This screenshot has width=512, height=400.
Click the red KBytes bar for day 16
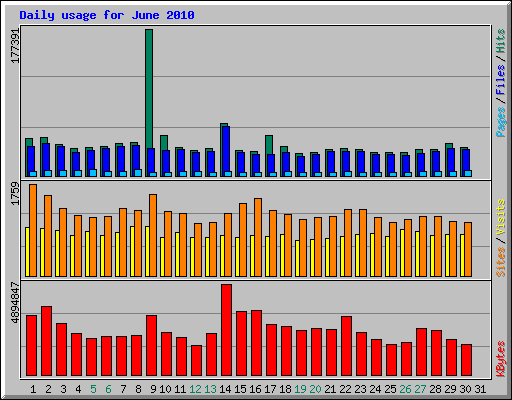256,343
